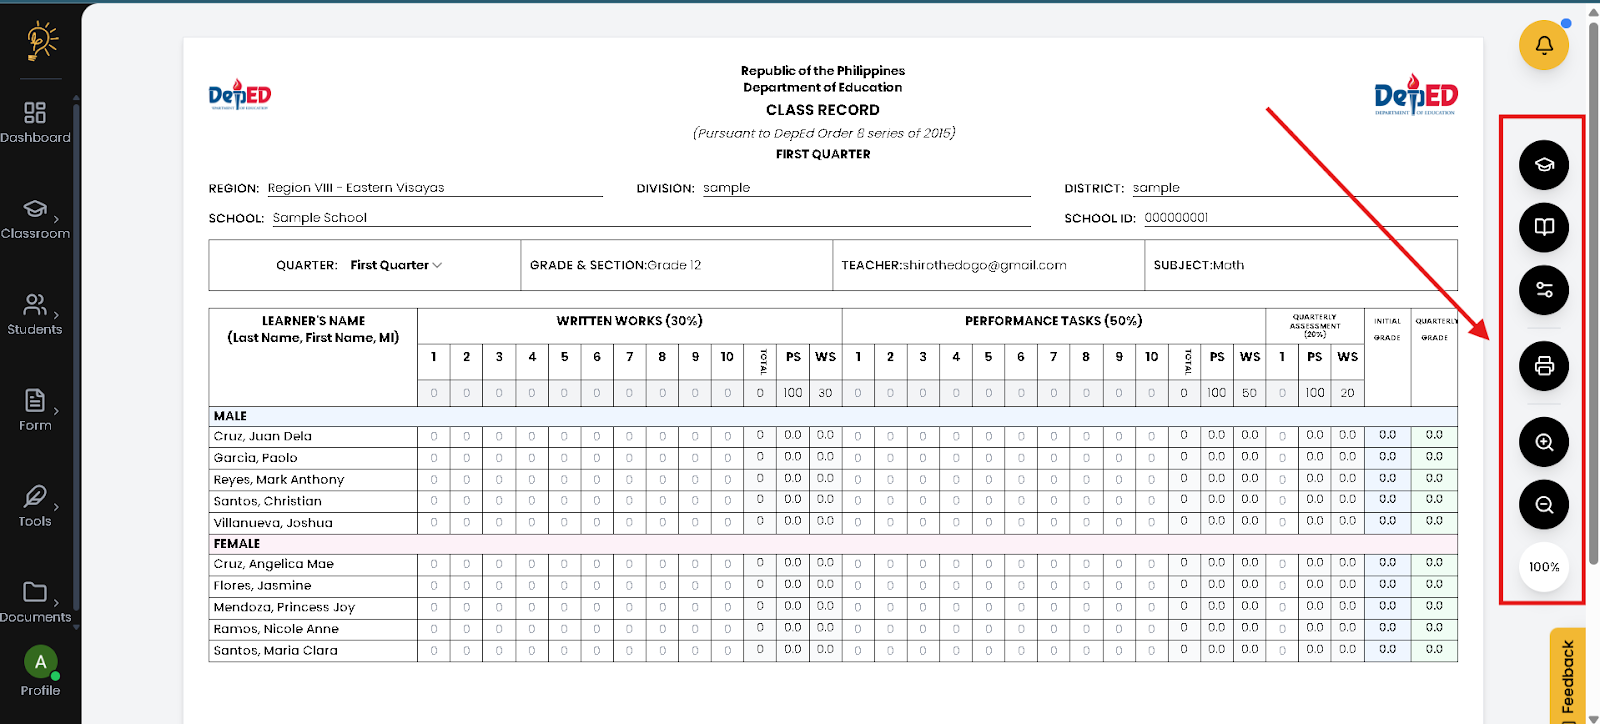Viewport: 1600px width, 724px height.
Task: Open the Profile avatar
Action: pos(40,663)
